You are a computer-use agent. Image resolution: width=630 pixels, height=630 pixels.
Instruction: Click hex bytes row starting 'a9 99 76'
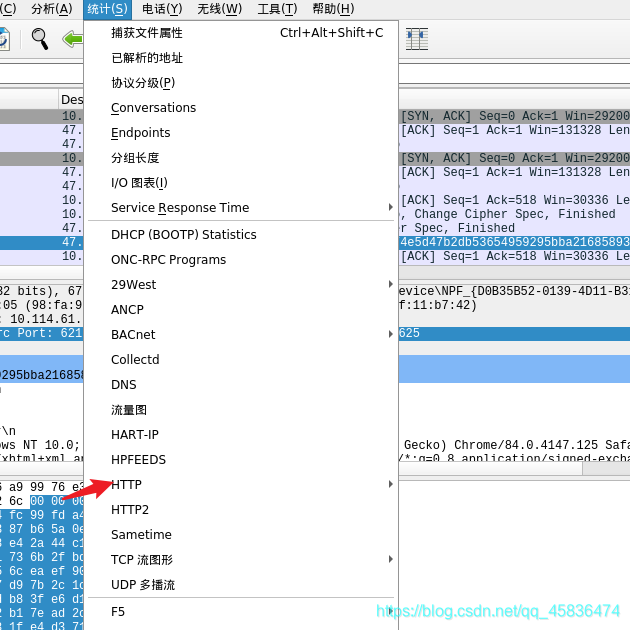(41, 487)
